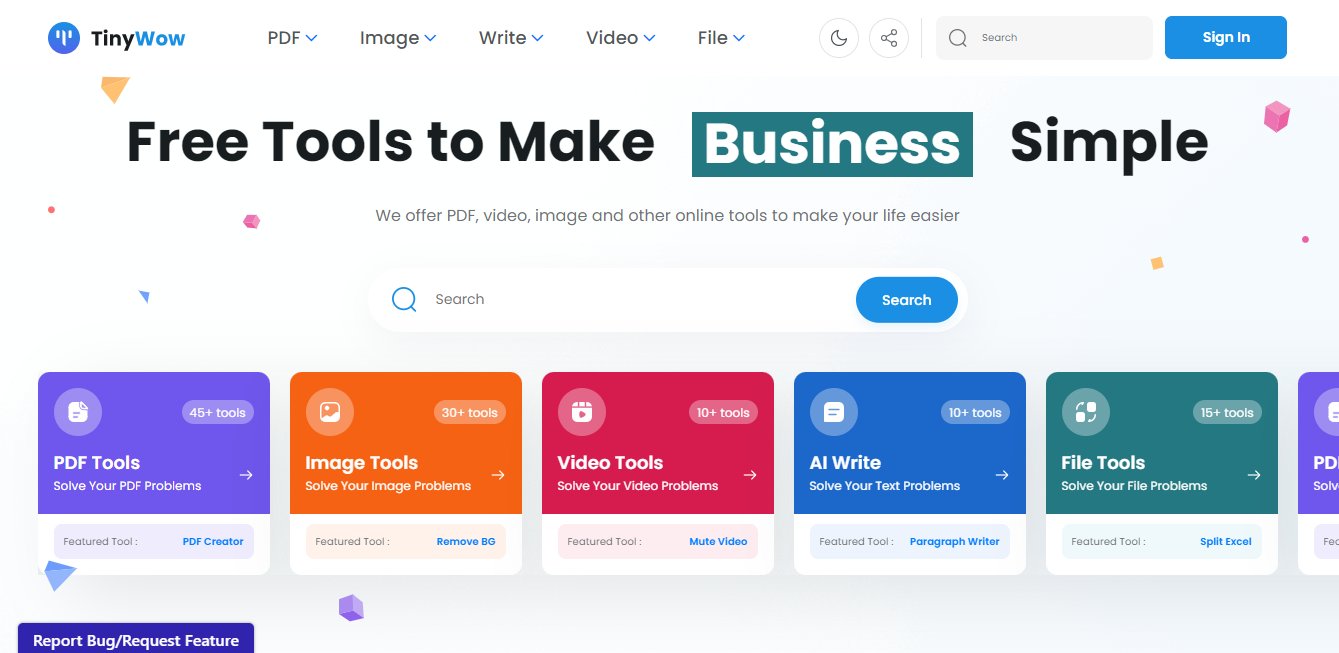Click the arrow on PDF Tools card

click(246, 475)
